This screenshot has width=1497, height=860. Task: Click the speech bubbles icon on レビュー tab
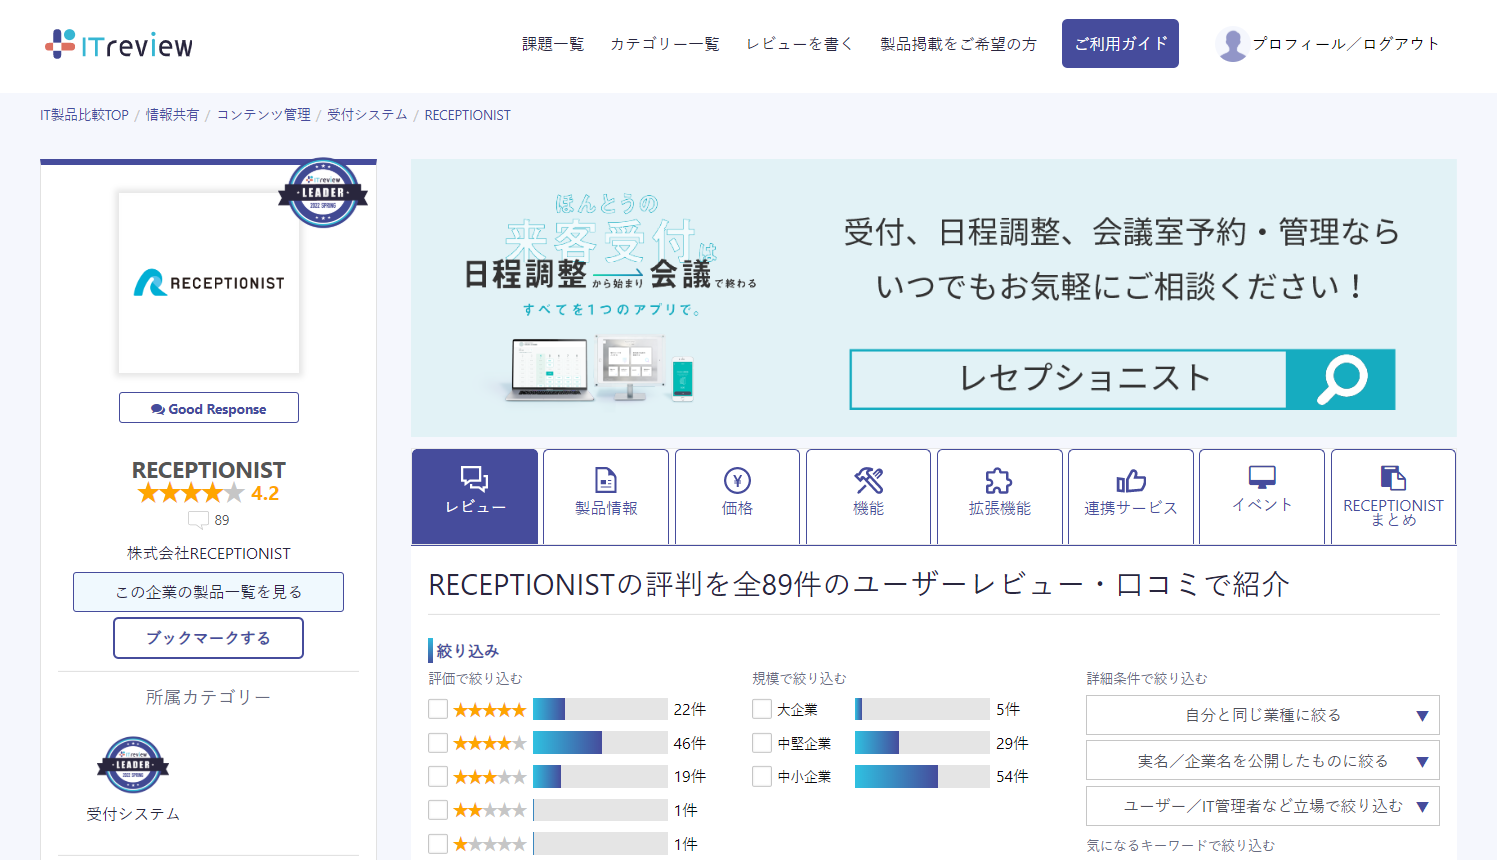point(475,479)
